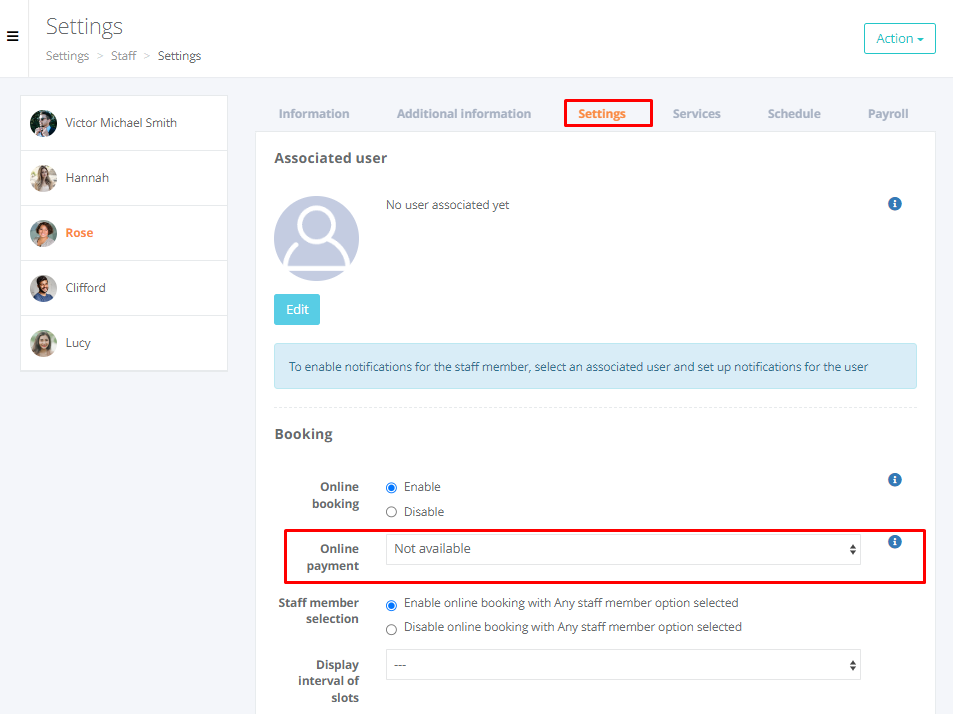Open the Display interval of slots dropdown
The height and width of the screenshot is (714, 953).
click(622, 665)
